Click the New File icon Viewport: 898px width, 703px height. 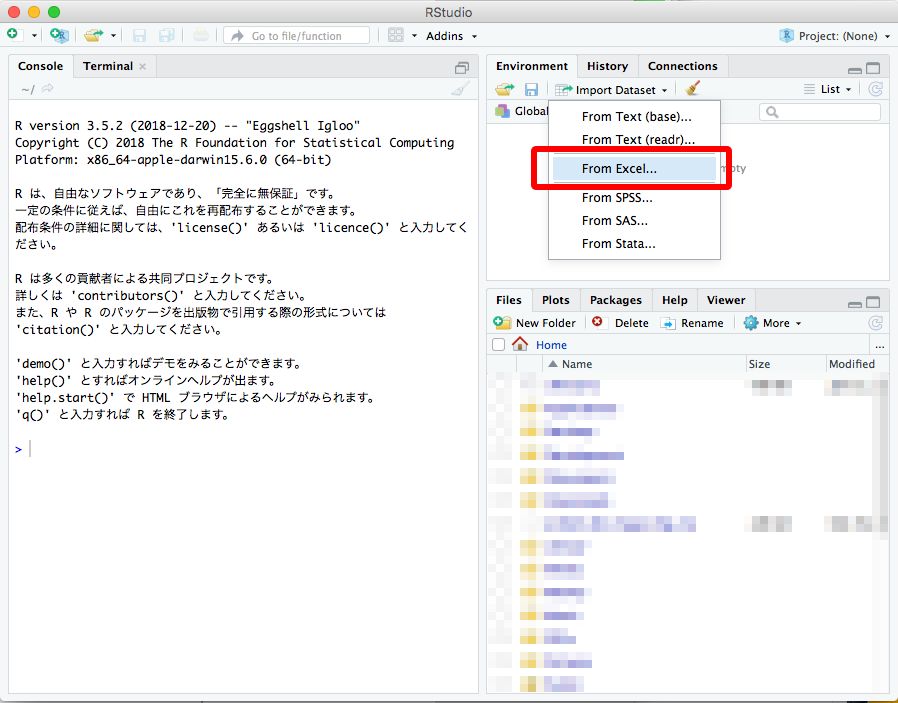[14, 35]
